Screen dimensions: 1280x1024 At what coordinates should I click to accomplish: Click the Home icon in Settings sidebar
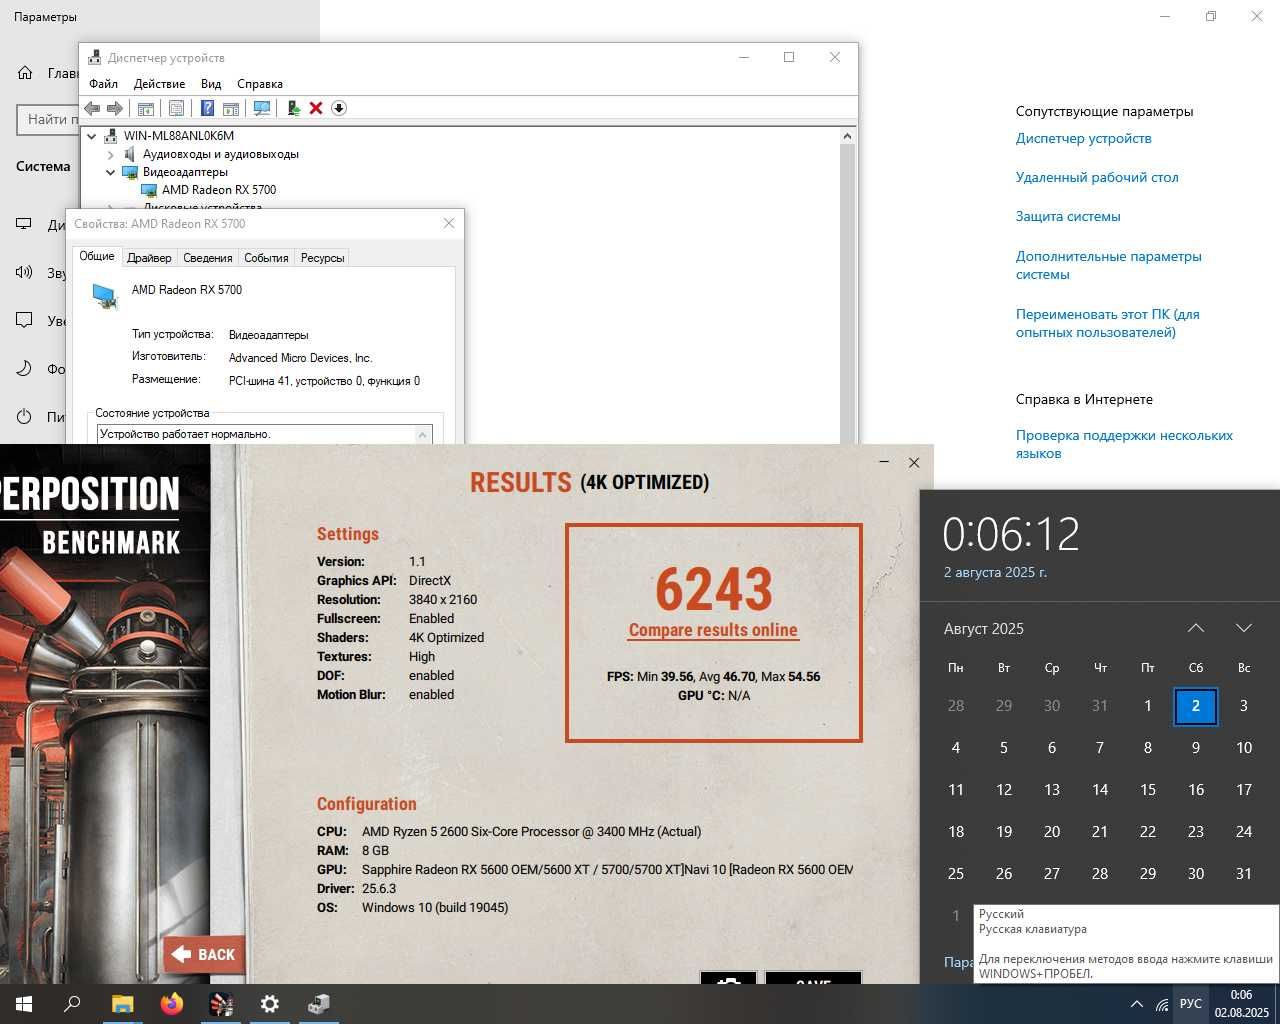25,73
